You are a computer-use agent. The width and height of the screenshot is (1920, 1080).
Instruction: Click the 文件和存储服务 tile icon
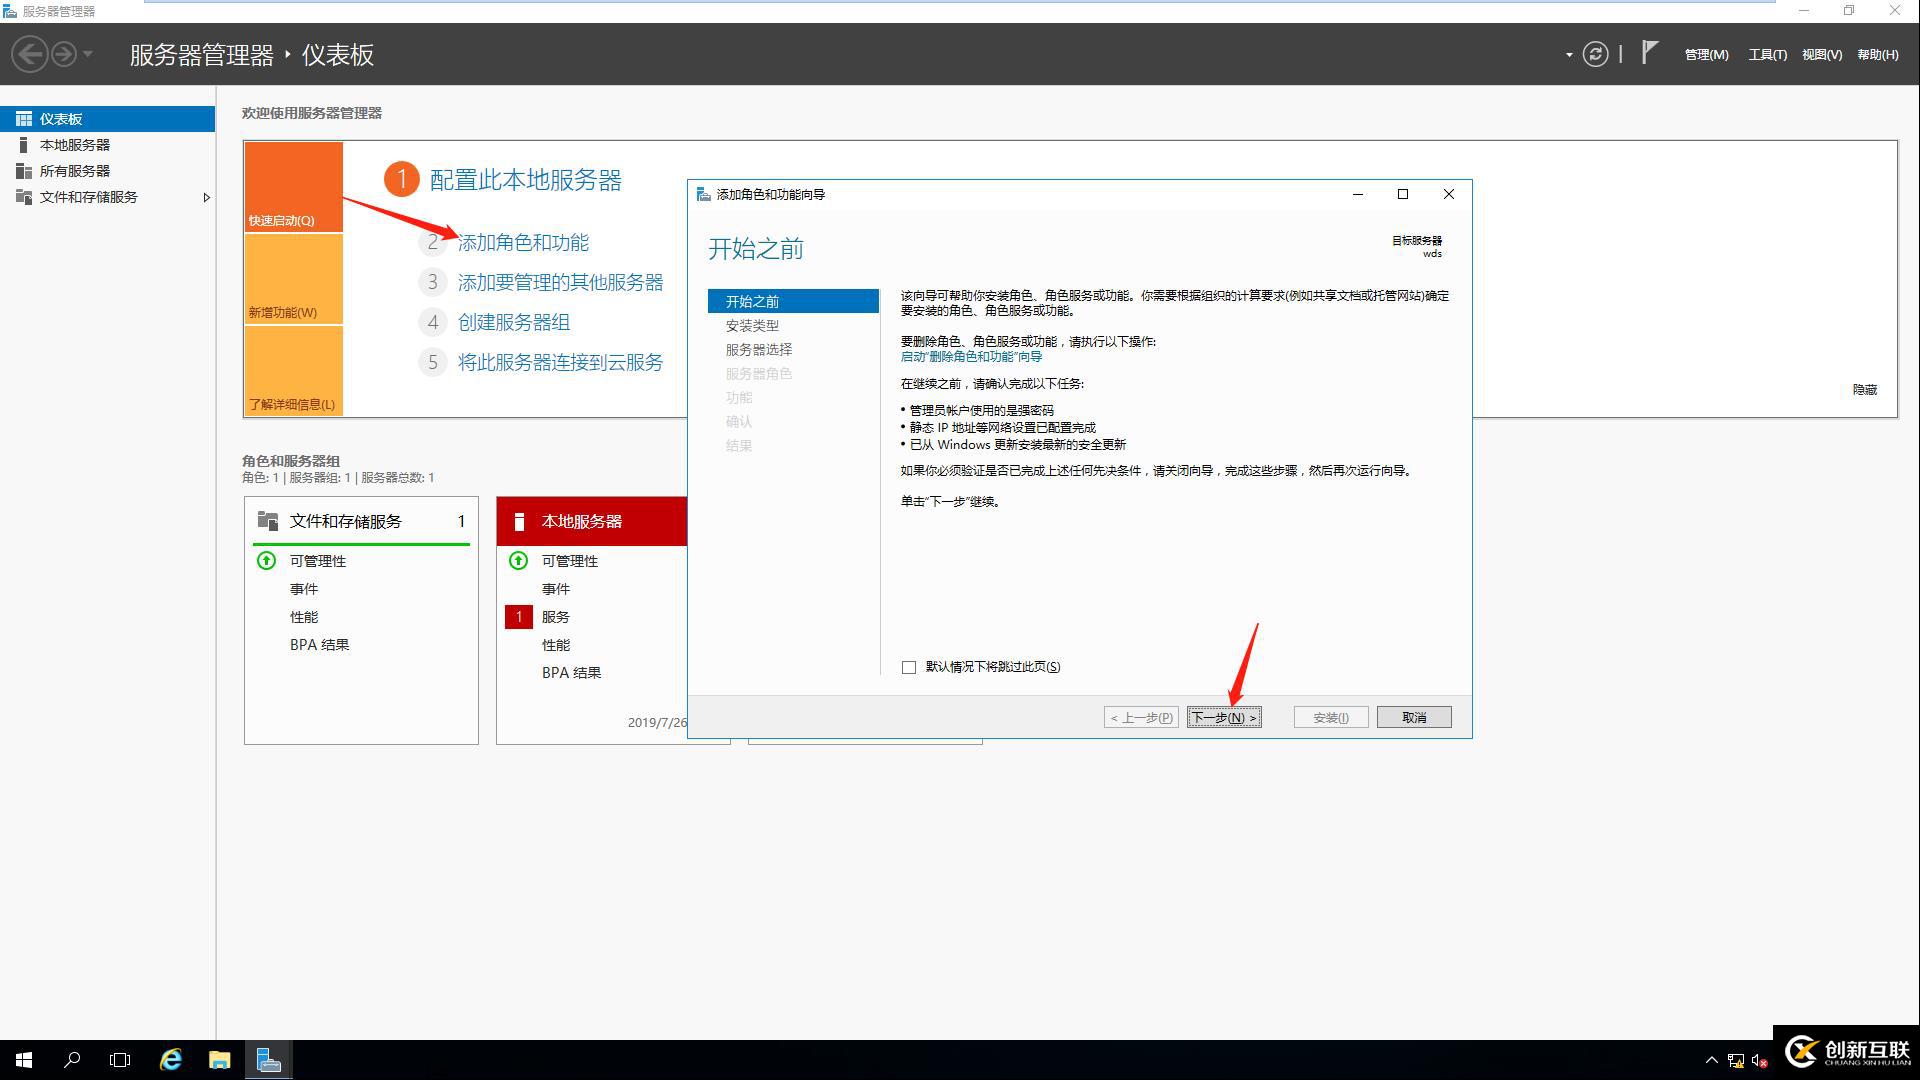pos(267,520)
